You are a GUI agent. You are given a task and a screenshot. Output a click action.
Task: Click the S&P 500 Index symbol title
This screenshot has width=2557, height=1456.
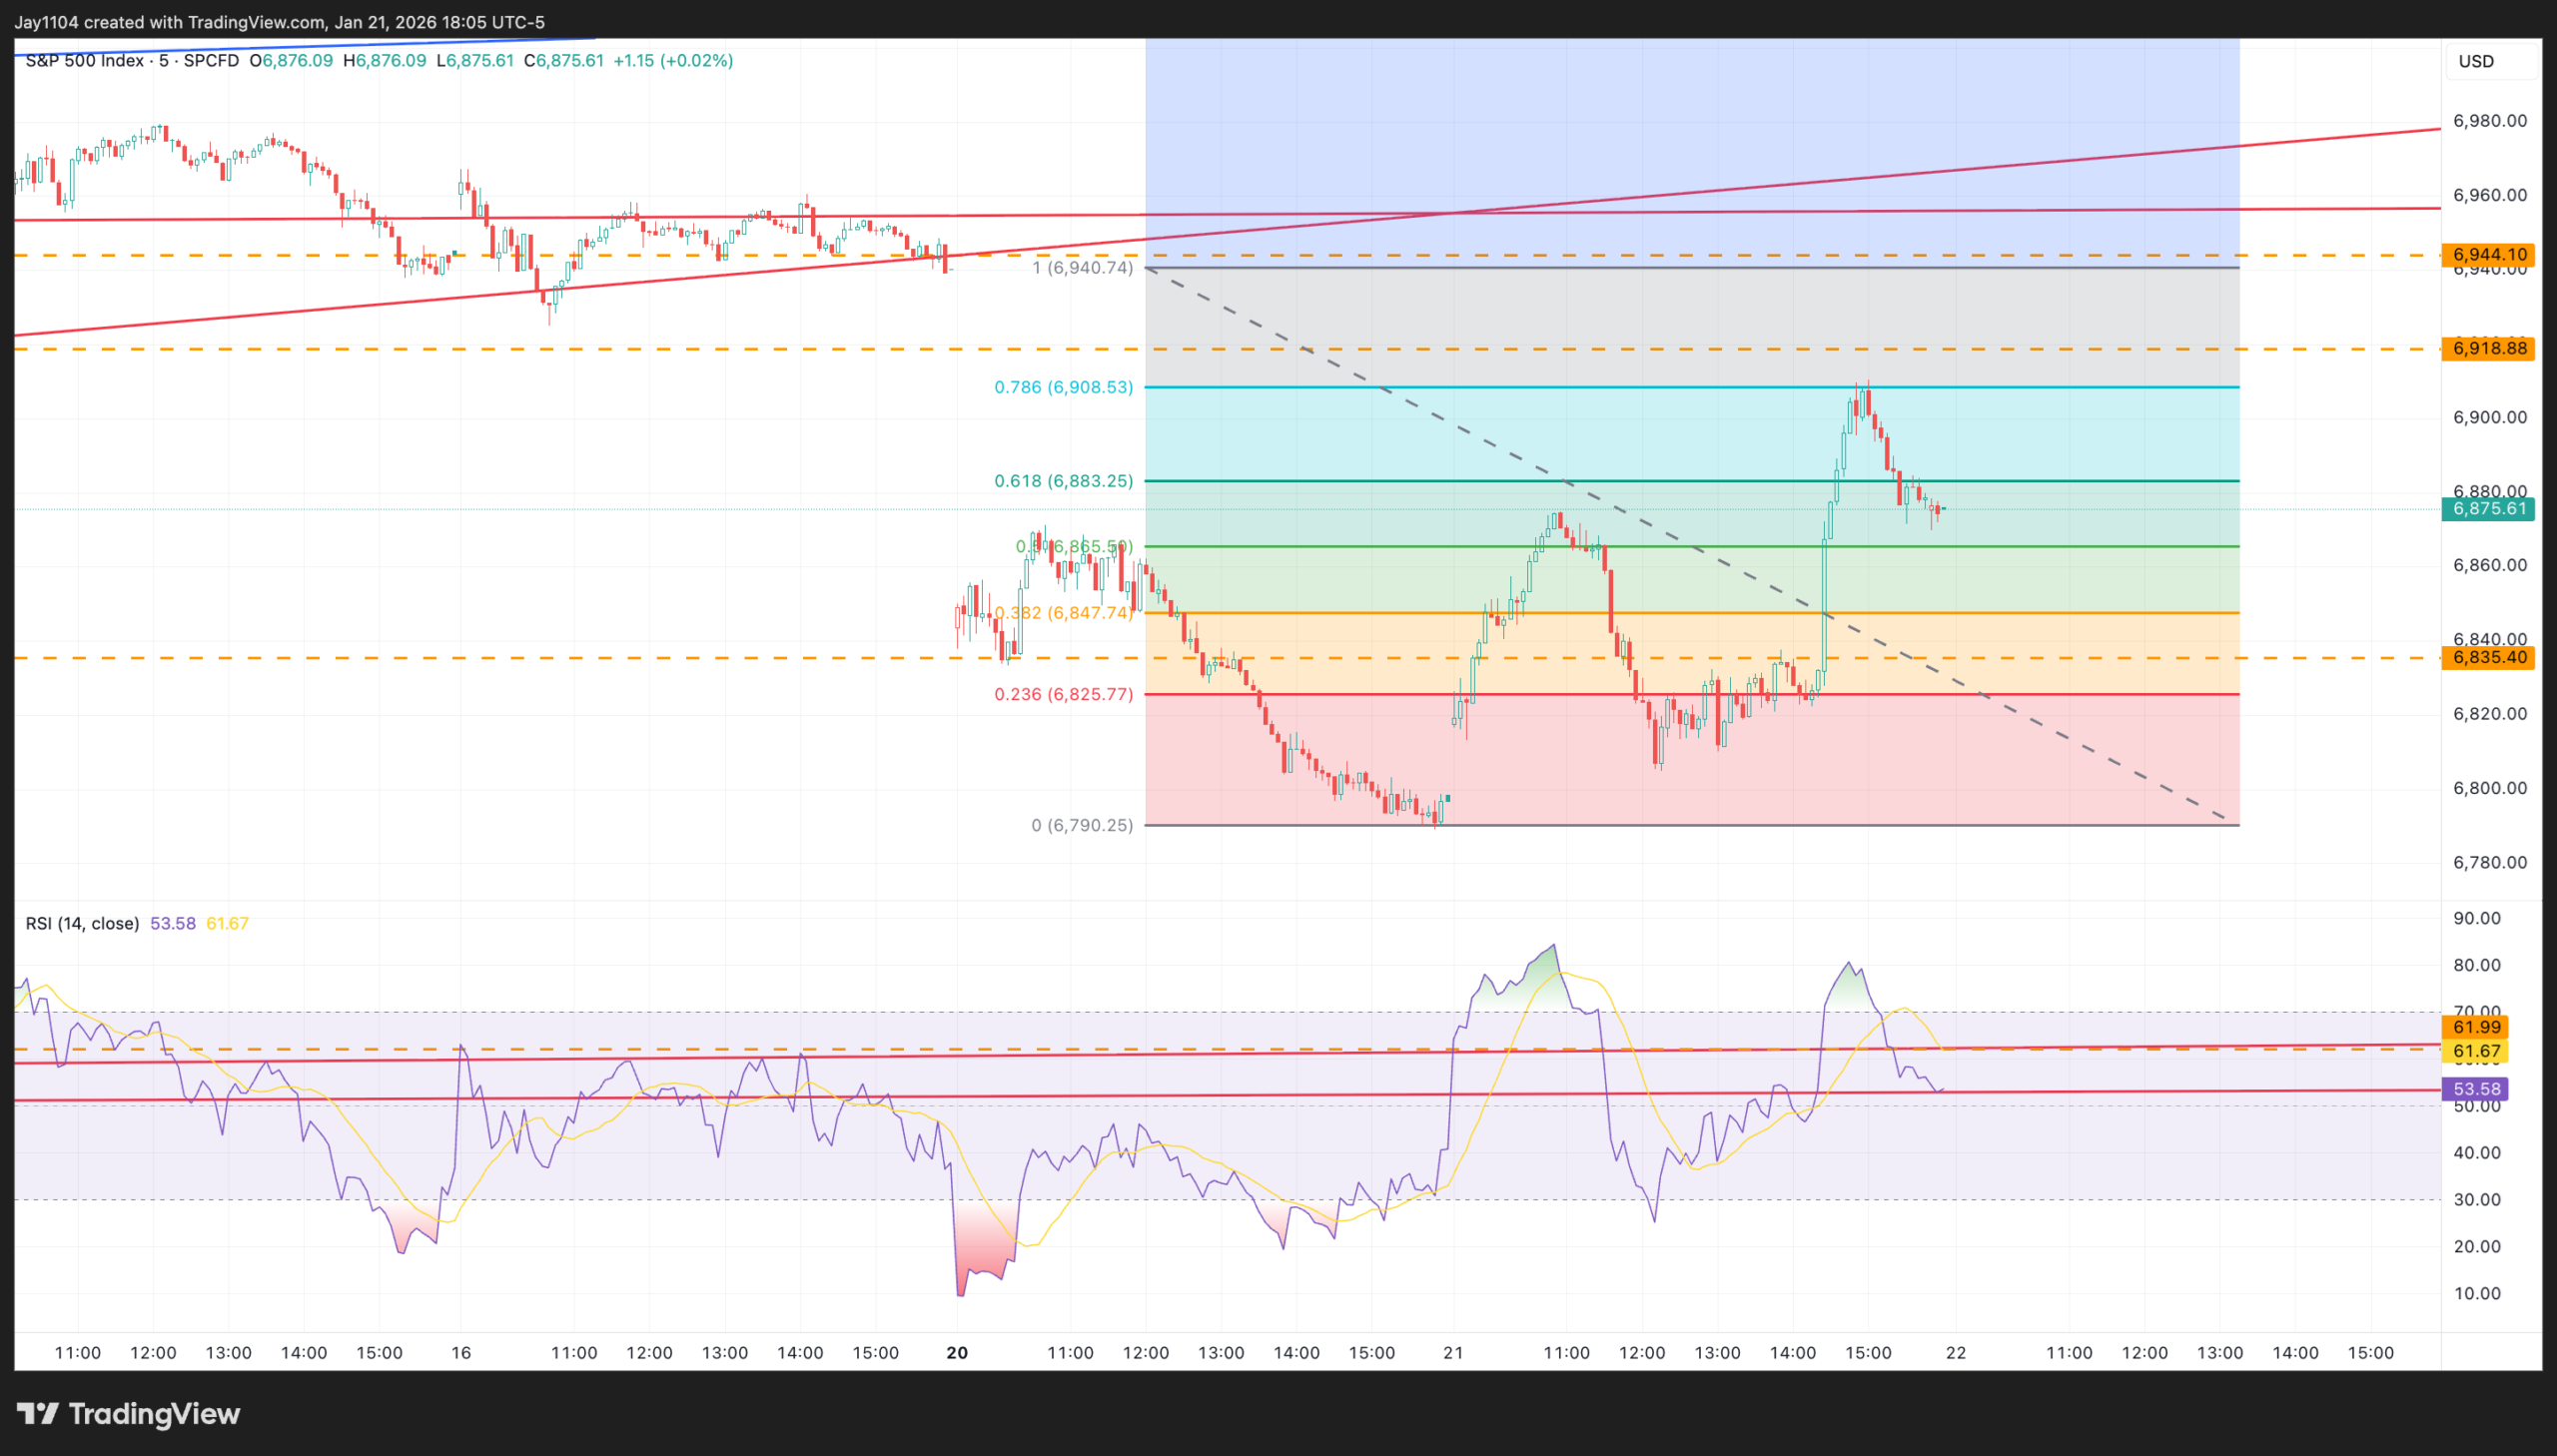(x=85, y=60)
